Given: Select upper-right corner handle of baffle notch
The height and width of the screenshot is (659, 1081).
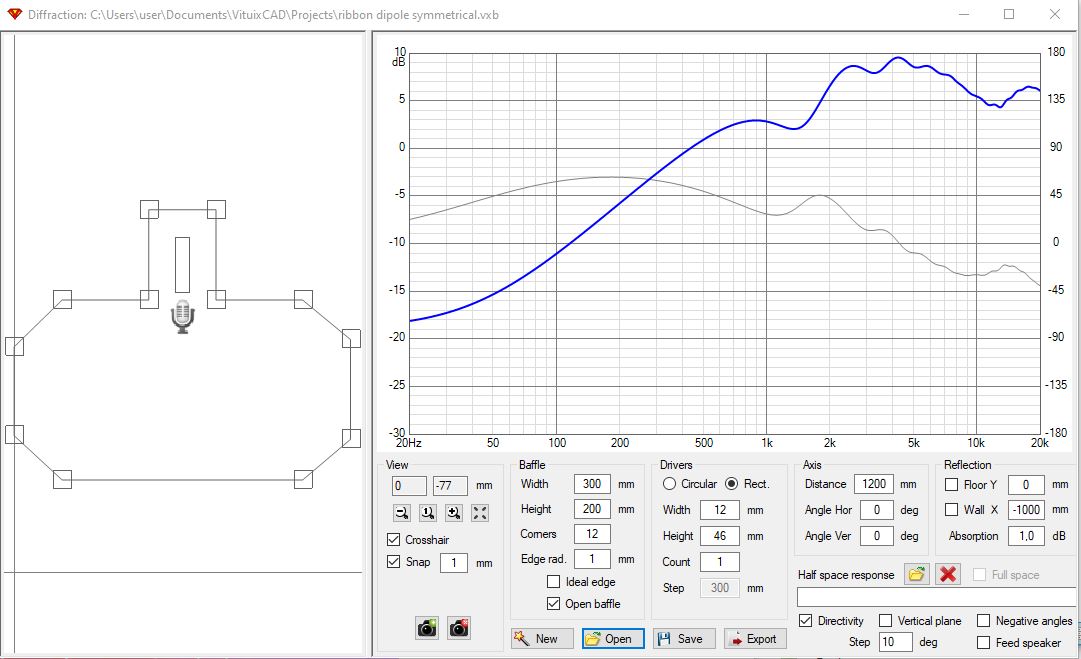Looking at the screenshot, I should 216,209.
